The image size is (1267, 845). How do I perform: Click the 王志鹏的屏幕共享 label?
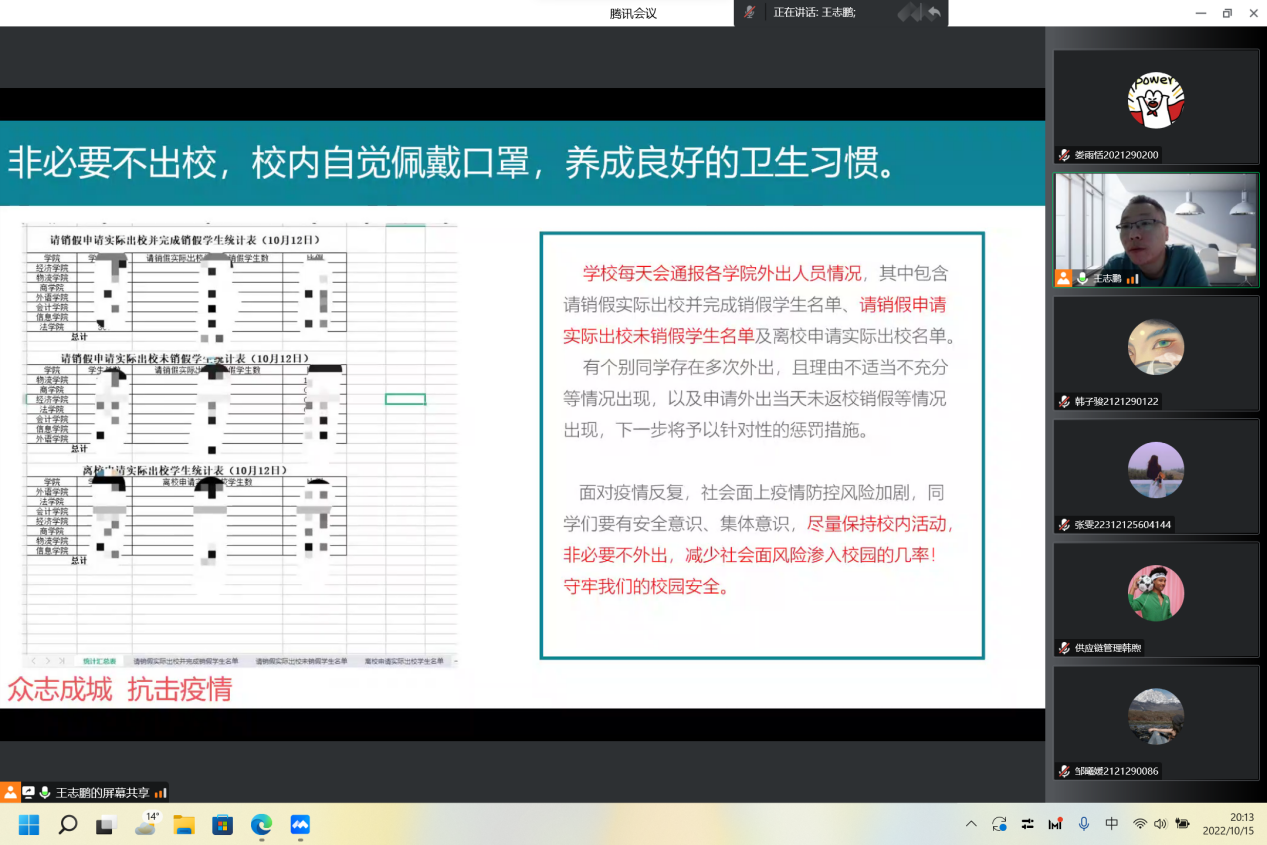(102, 793)
